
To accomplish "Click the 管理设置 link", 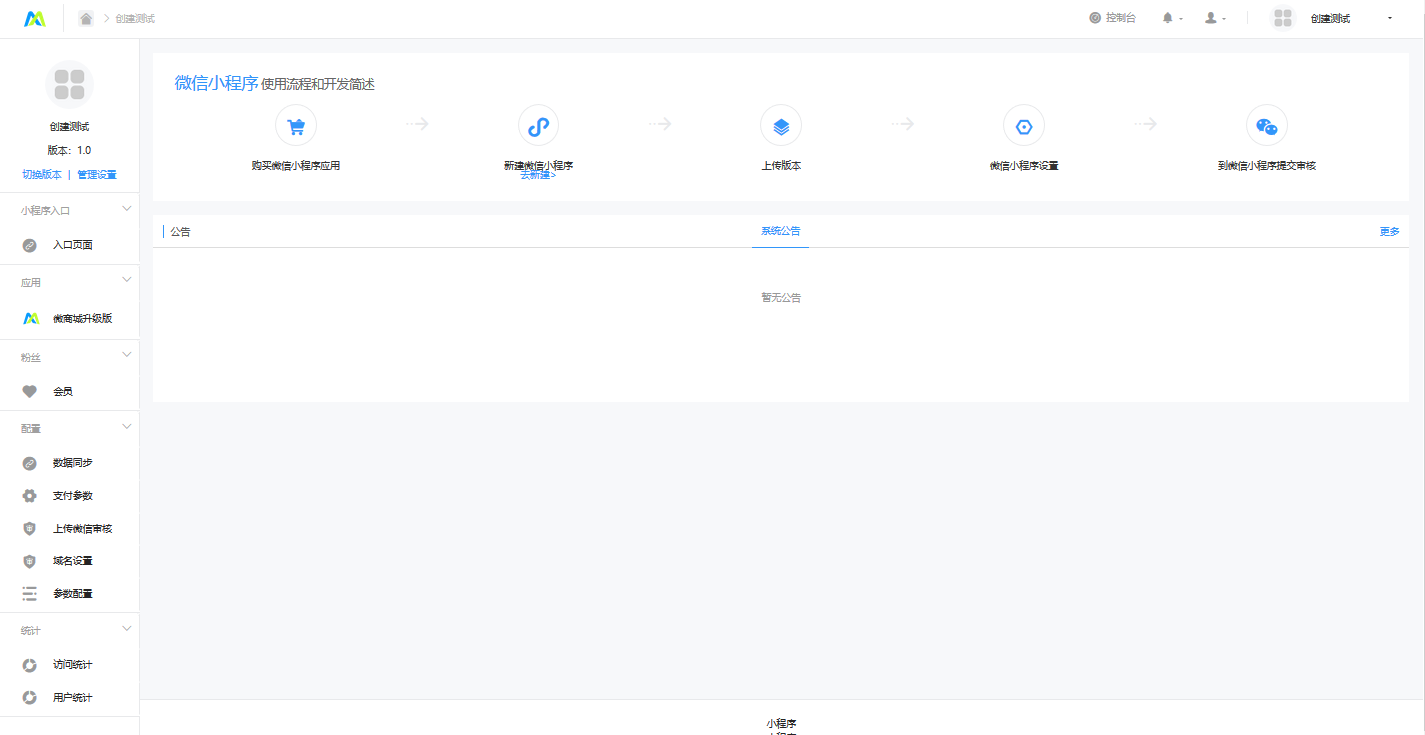I will tap(97, 174).
